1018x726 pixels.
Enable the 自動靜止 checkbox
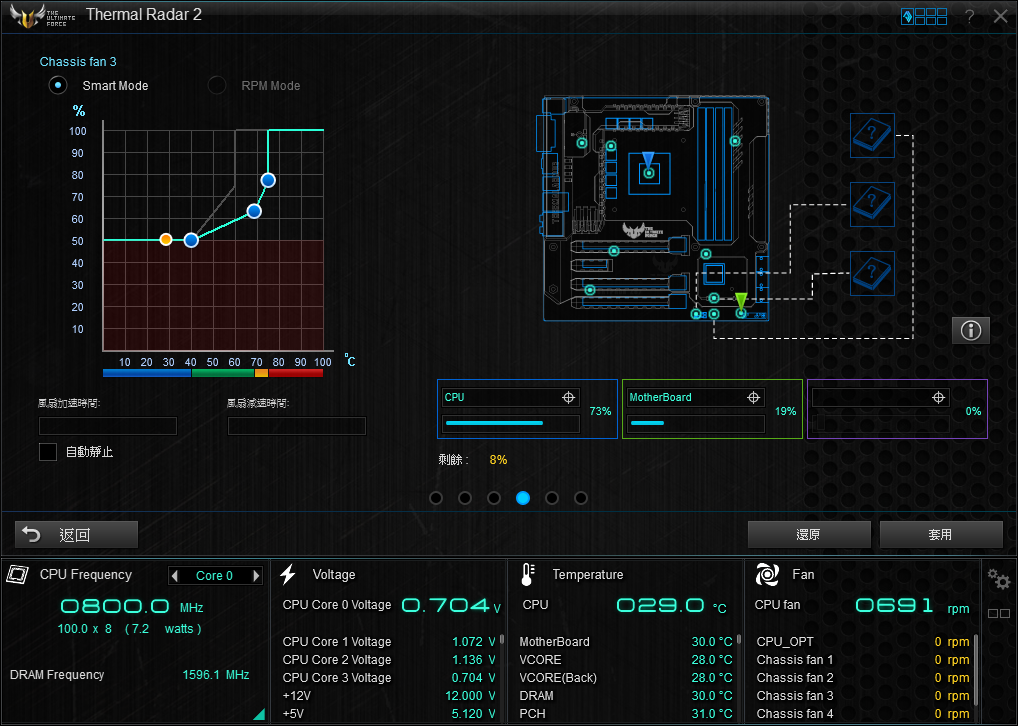(48, 452)
